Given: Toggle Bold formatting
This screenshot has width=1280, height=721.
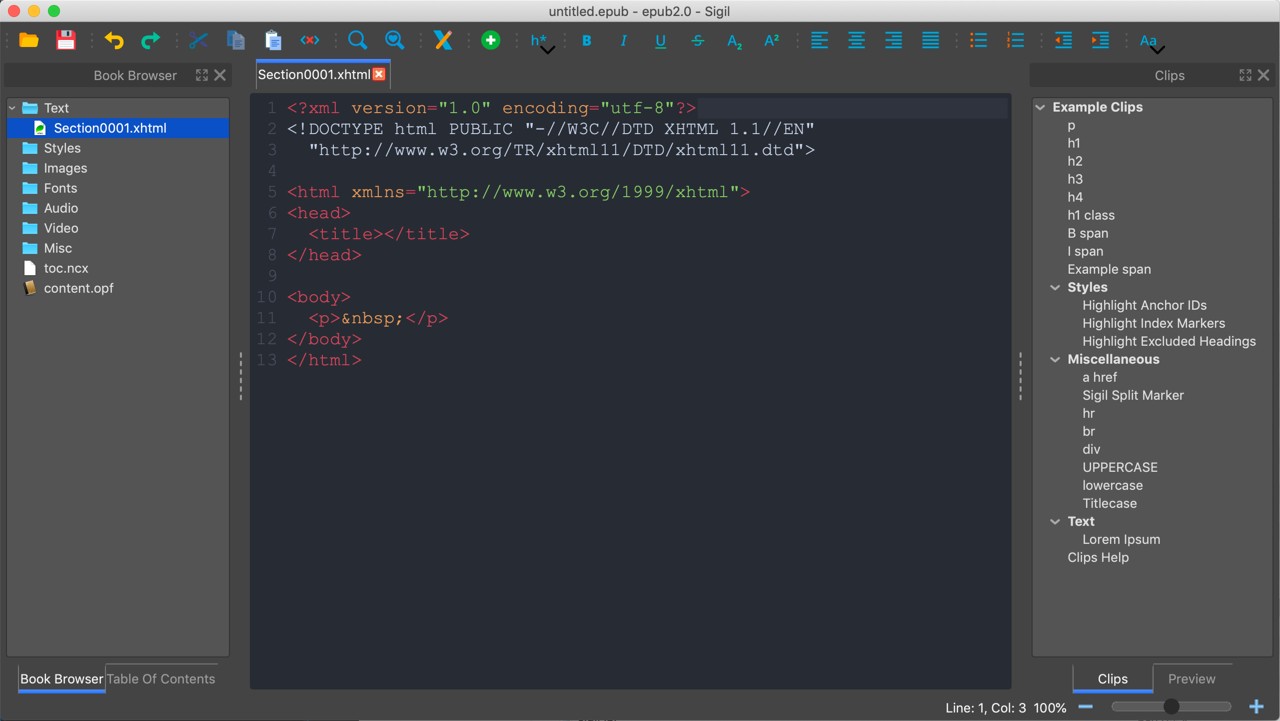Looking at the screenshot, I should click(x=587, y=41).
